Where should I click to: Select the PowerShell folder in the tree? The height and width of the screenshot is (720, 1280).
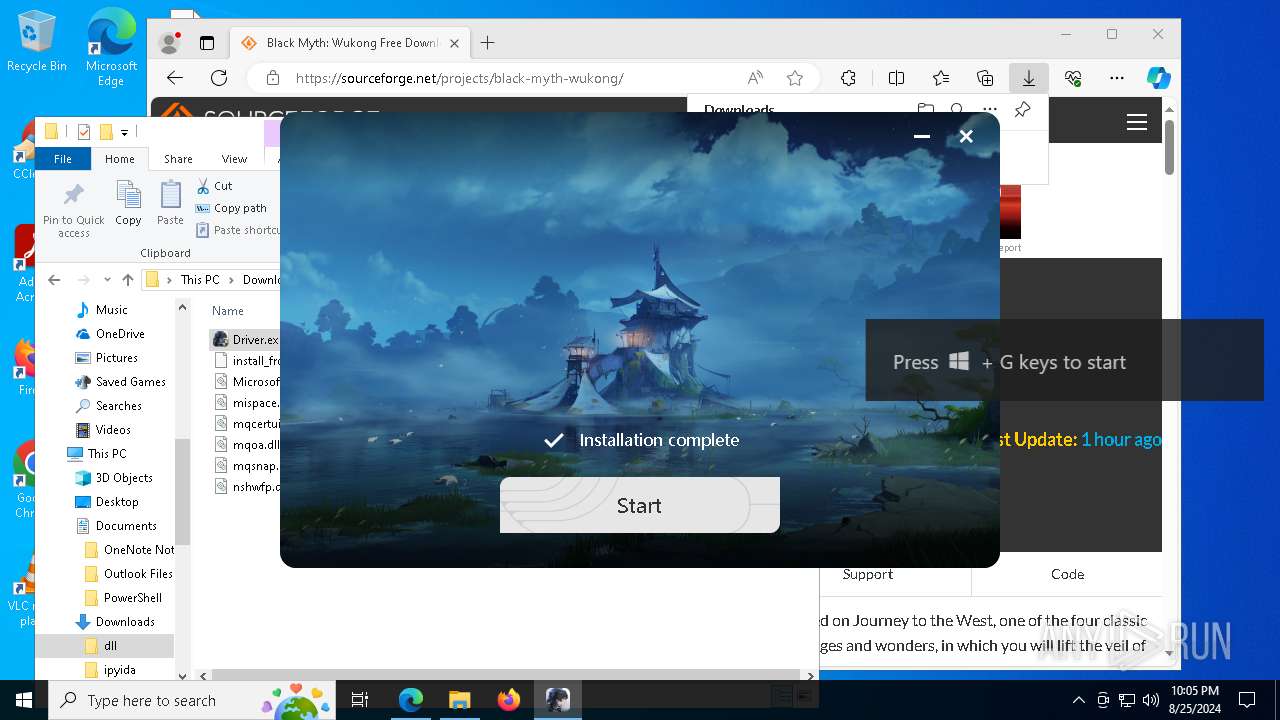point(132,598)
